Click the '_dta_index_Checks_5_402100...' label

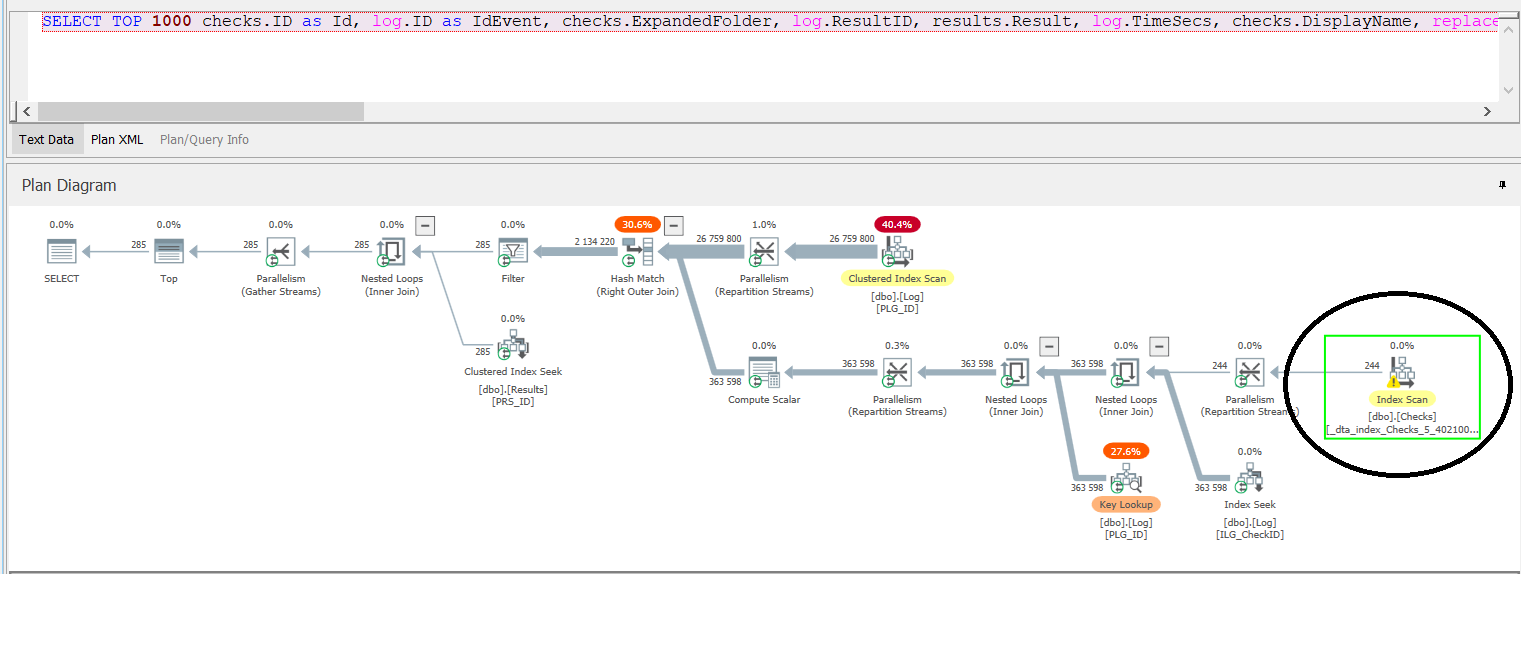1402,430
